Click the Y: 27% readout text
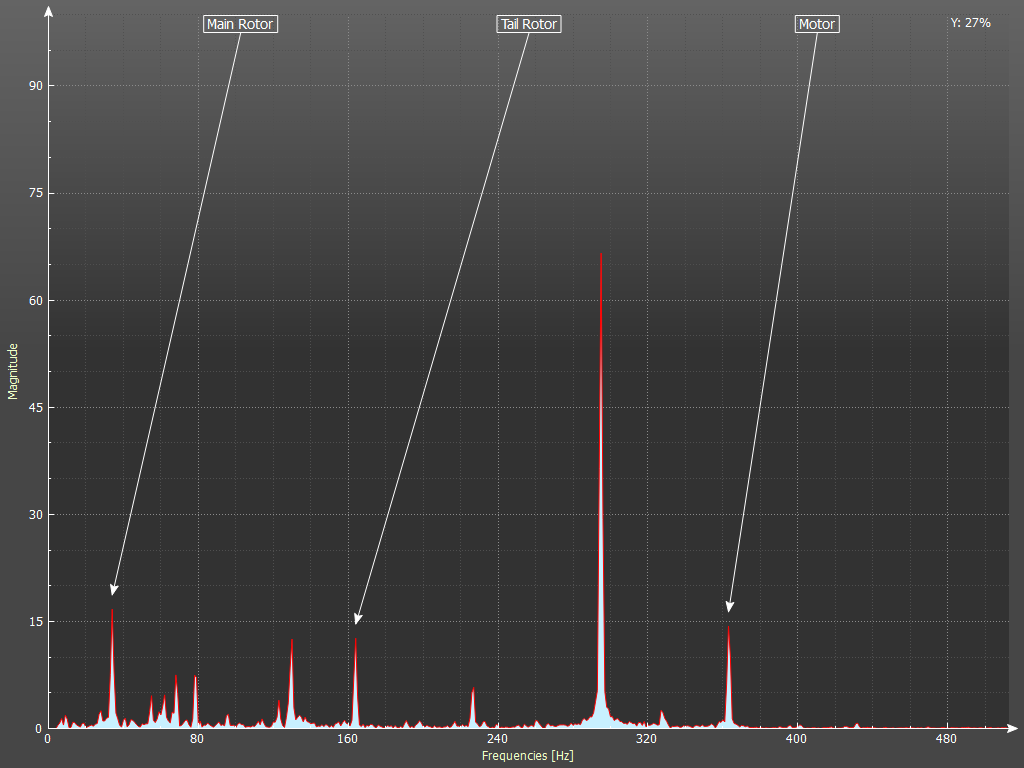 click(970, 22)
